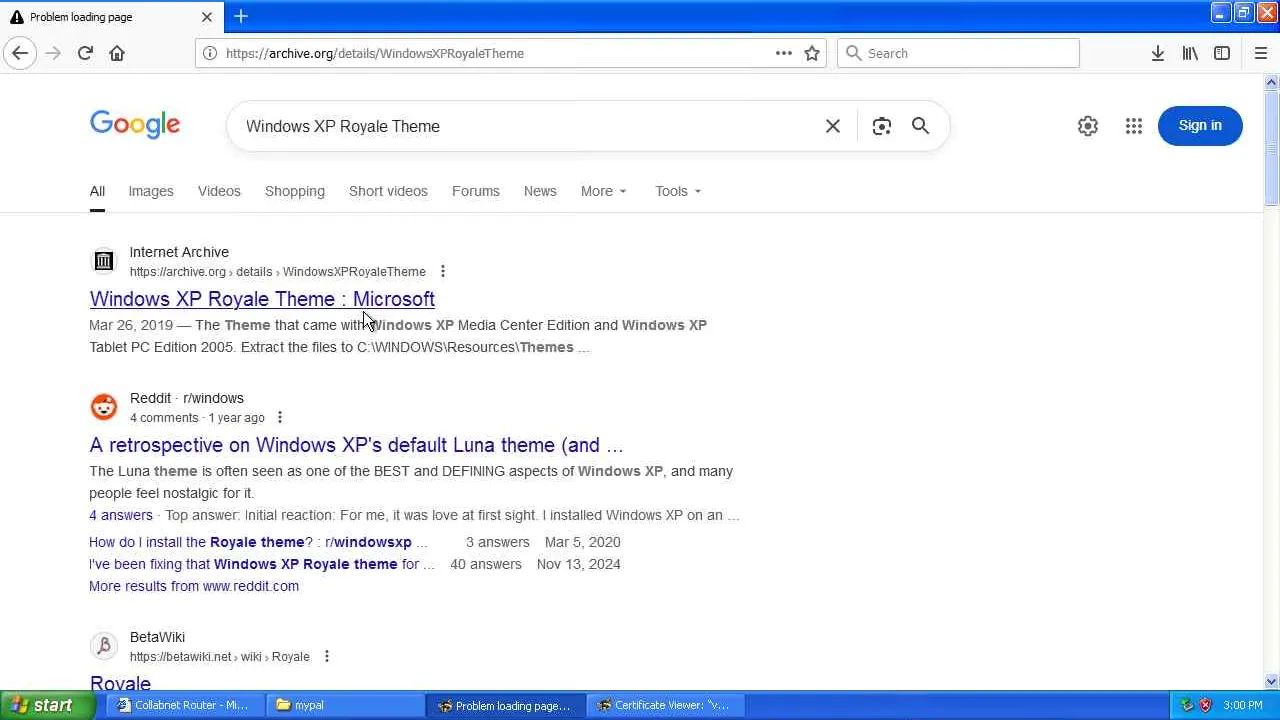
Task: Bookmark this page with the star
Action: click(812, 53)
